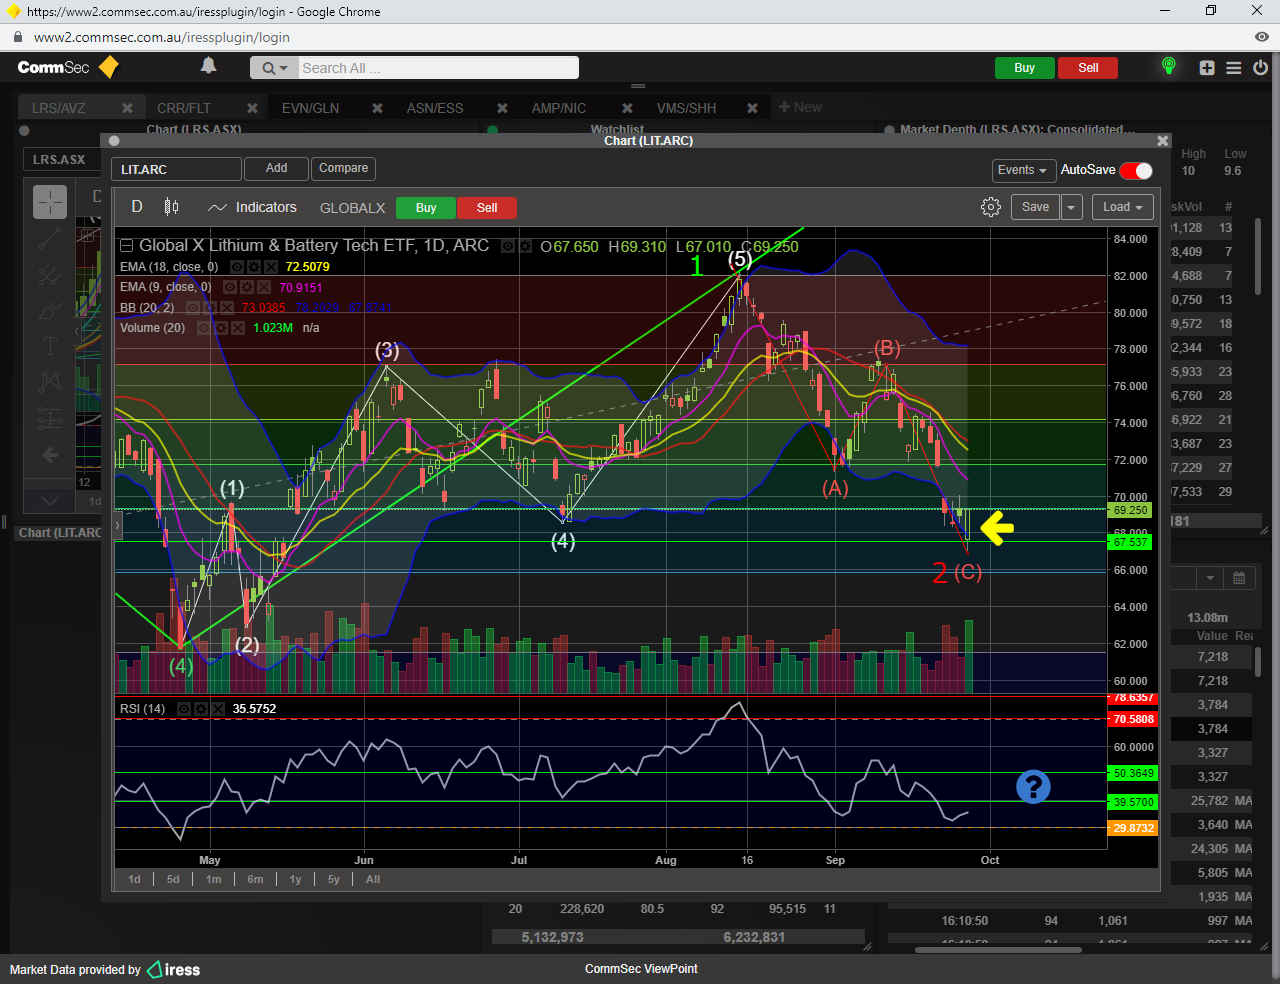The width and height of the screenshot is (1280, 984).
Task: Toggle visibility of EMA (9, close, 0)
Action: 231,287
